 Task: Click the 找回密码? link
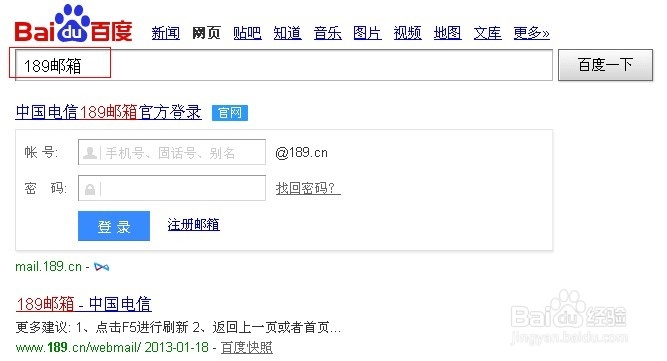click(x=308, y=188)
